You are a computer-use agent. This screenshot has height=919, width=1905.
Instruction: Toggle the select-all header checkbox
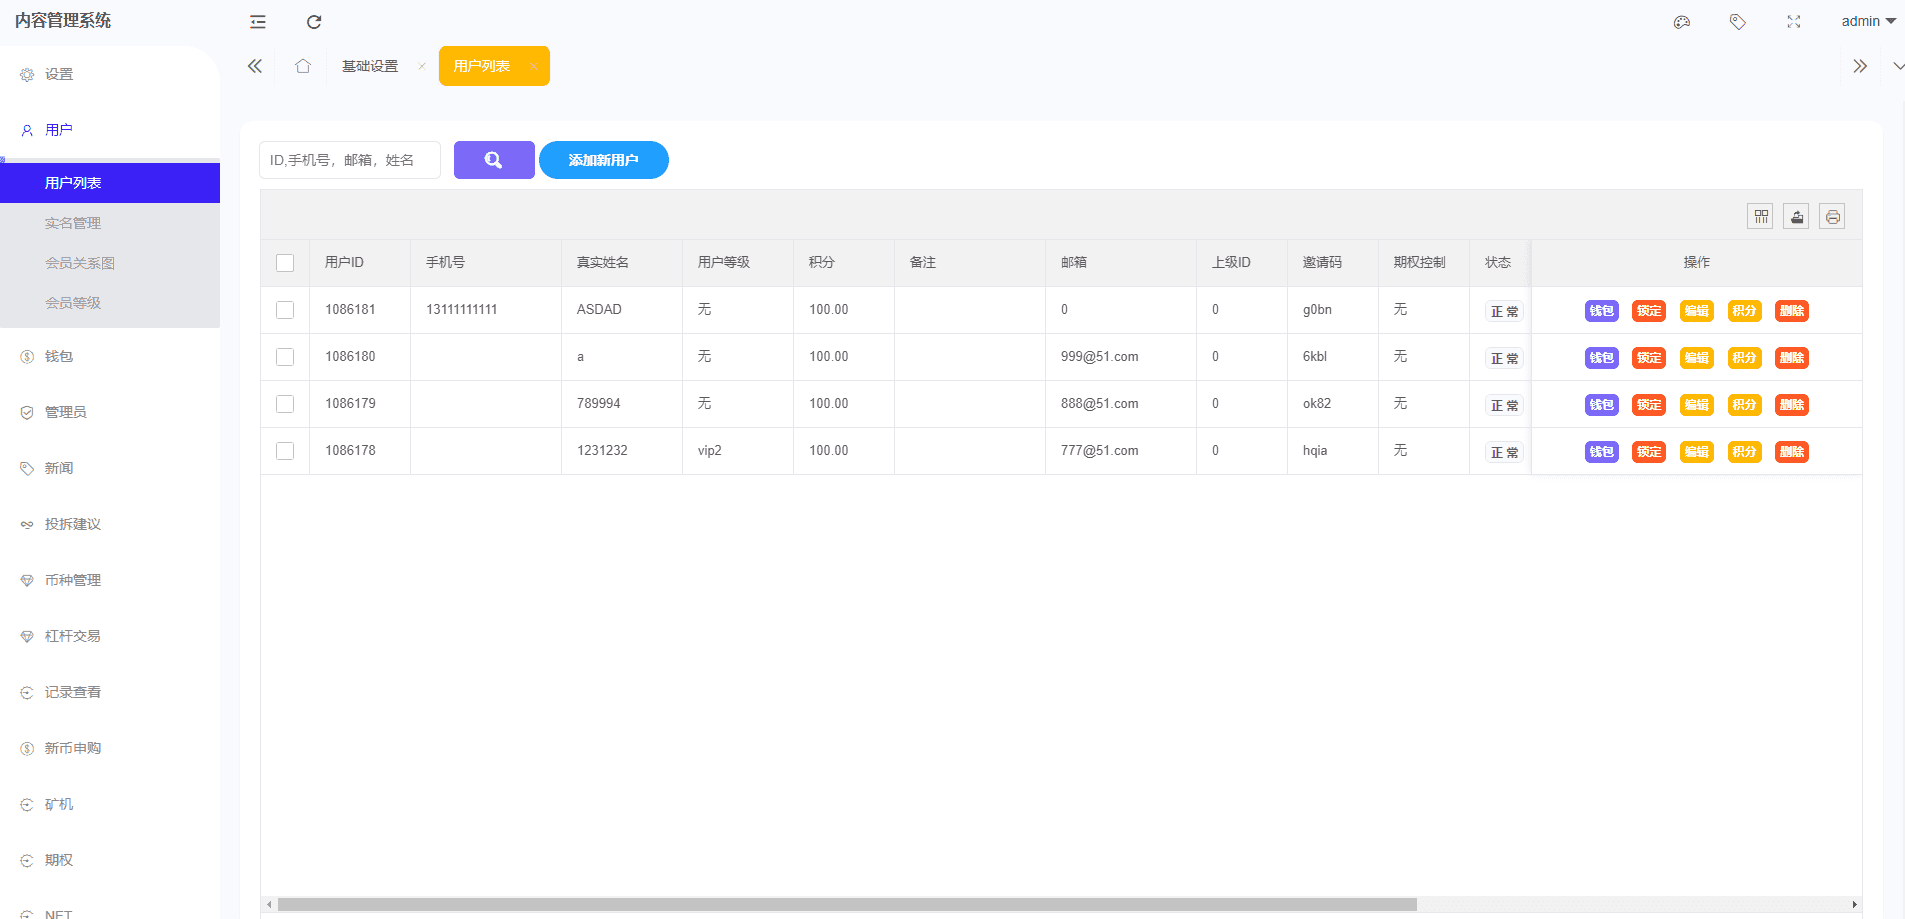point(285,263)
